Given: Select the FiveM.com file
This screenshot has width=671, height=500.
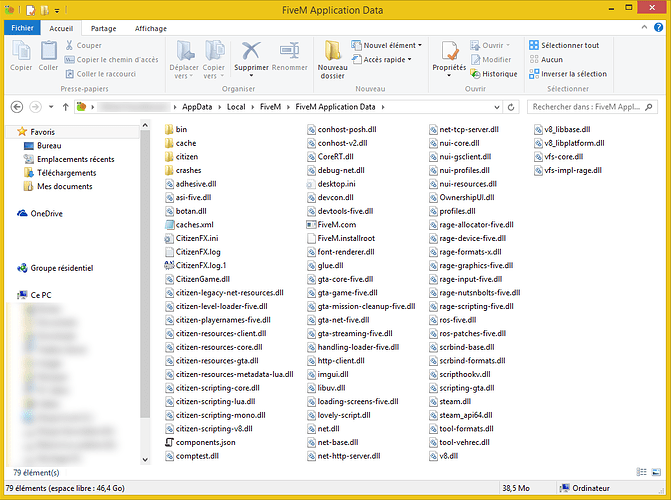Looking at the screenshot, I should click(331, 224).
